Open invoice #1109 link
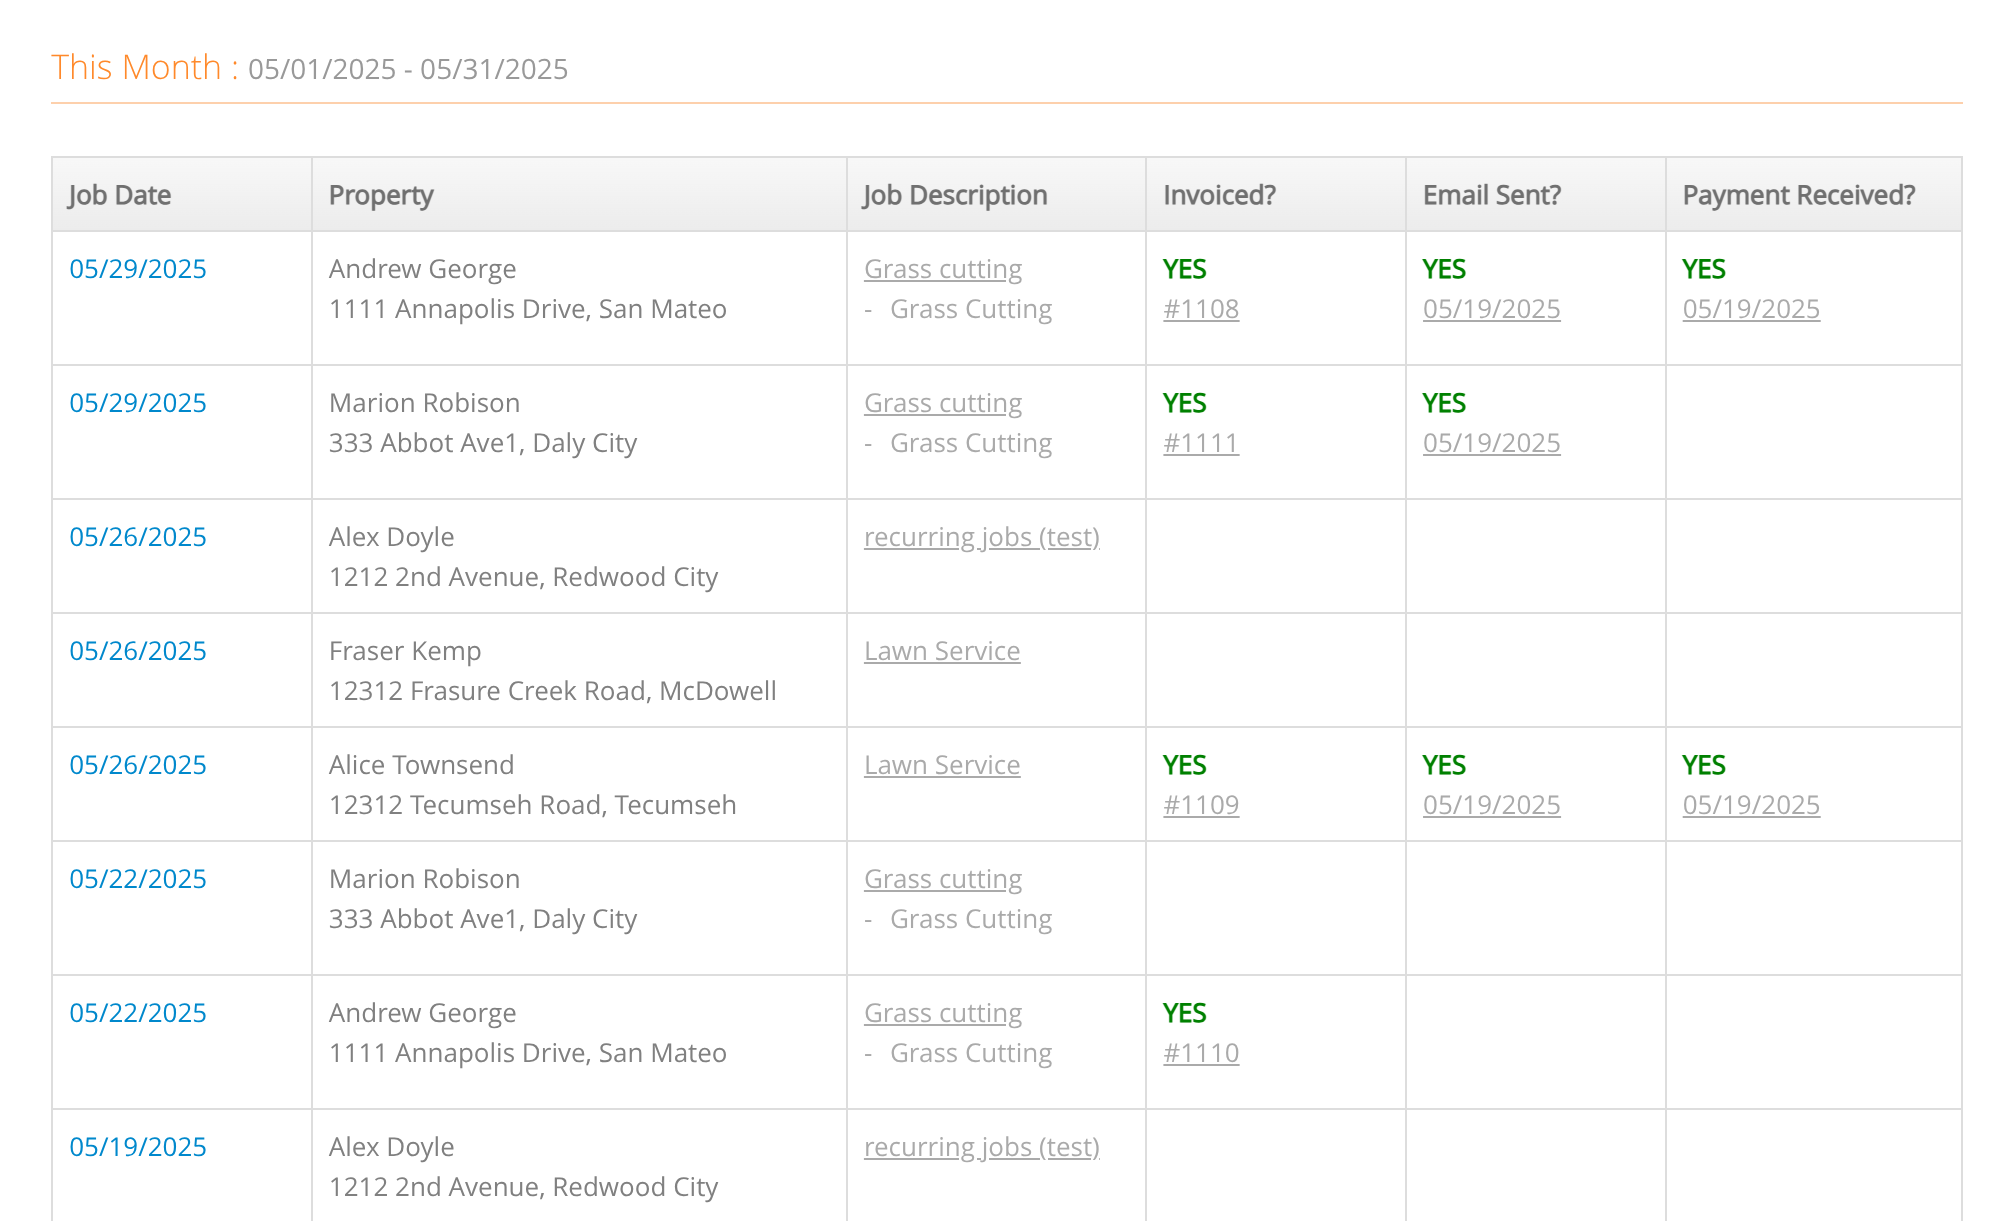 pos(1201,805)
